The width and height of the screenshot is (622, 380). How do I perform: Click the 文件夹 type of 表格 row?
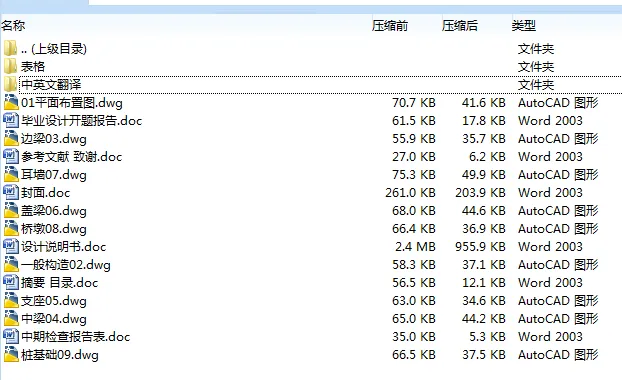point(536,67)
